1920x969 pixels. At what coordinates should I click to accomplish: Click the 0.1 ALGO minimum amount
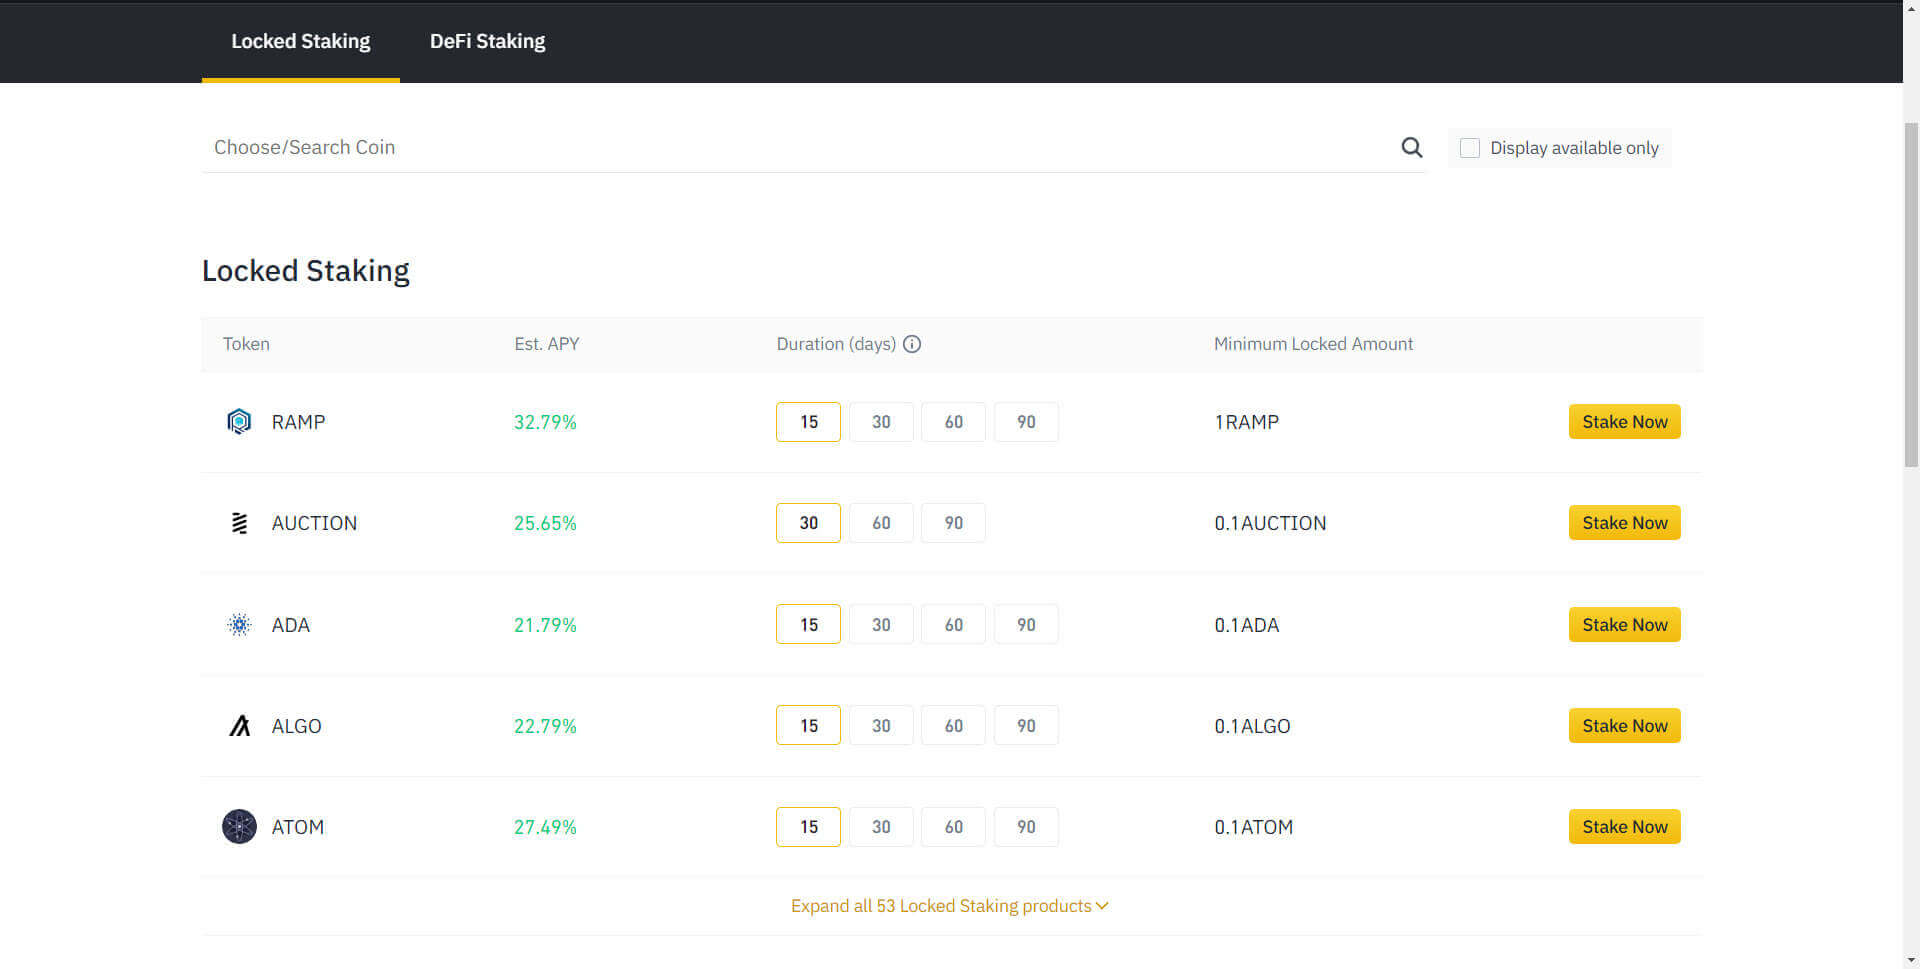point(1252,726)
